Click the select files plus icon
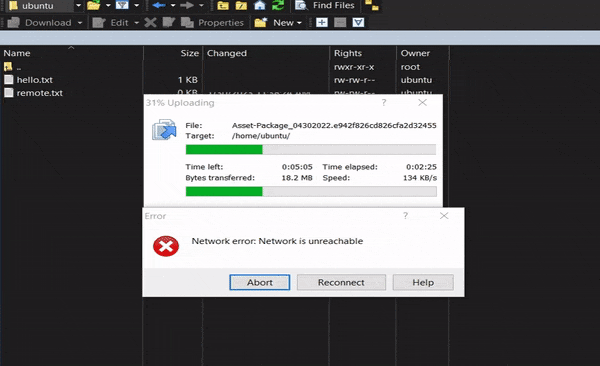Screen dimensions: 600x366 tap(322, 23)
